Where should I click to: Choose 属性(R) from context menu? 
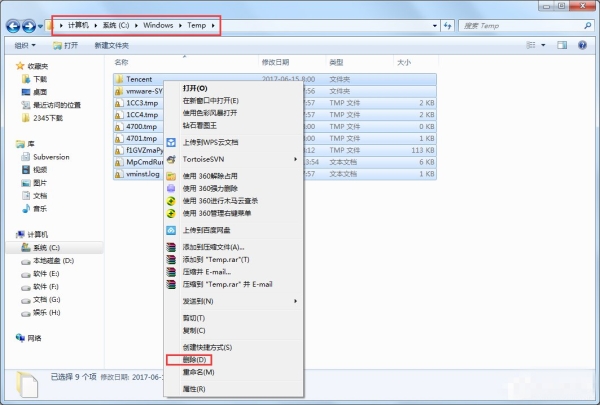[234, 389]
